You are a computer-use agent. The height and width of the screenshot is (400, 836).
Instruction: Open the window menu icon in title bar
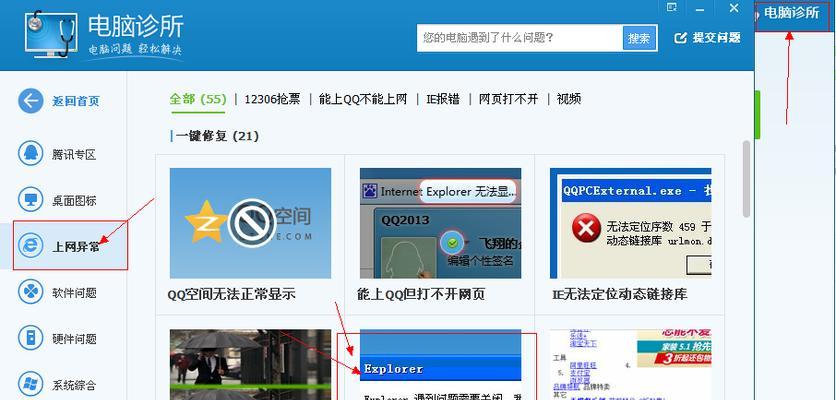click(672, 7)
